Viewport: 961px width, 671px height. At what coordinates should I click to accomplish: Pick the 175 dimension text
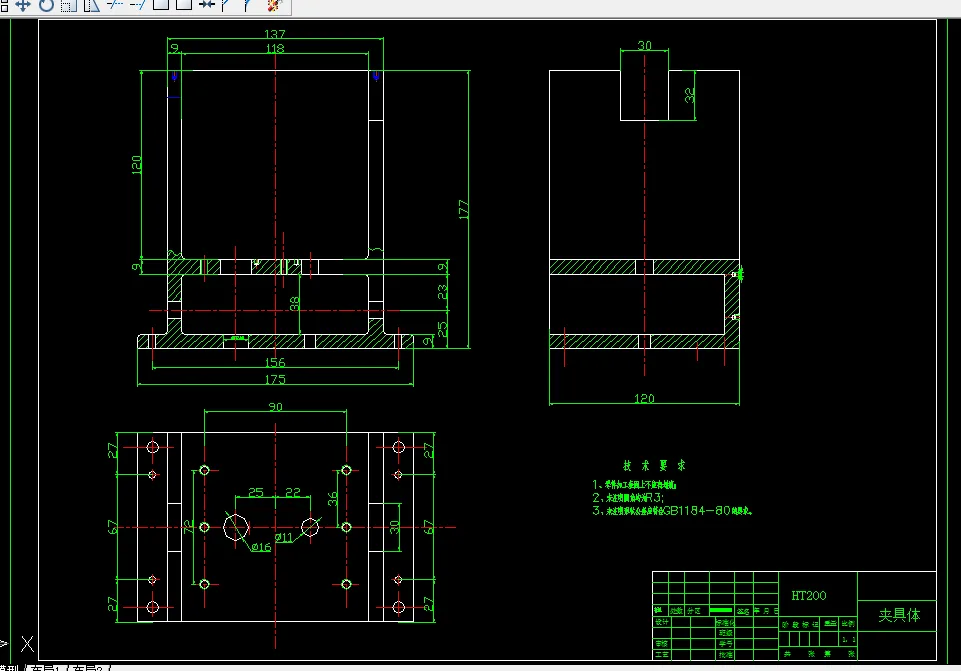275,379
